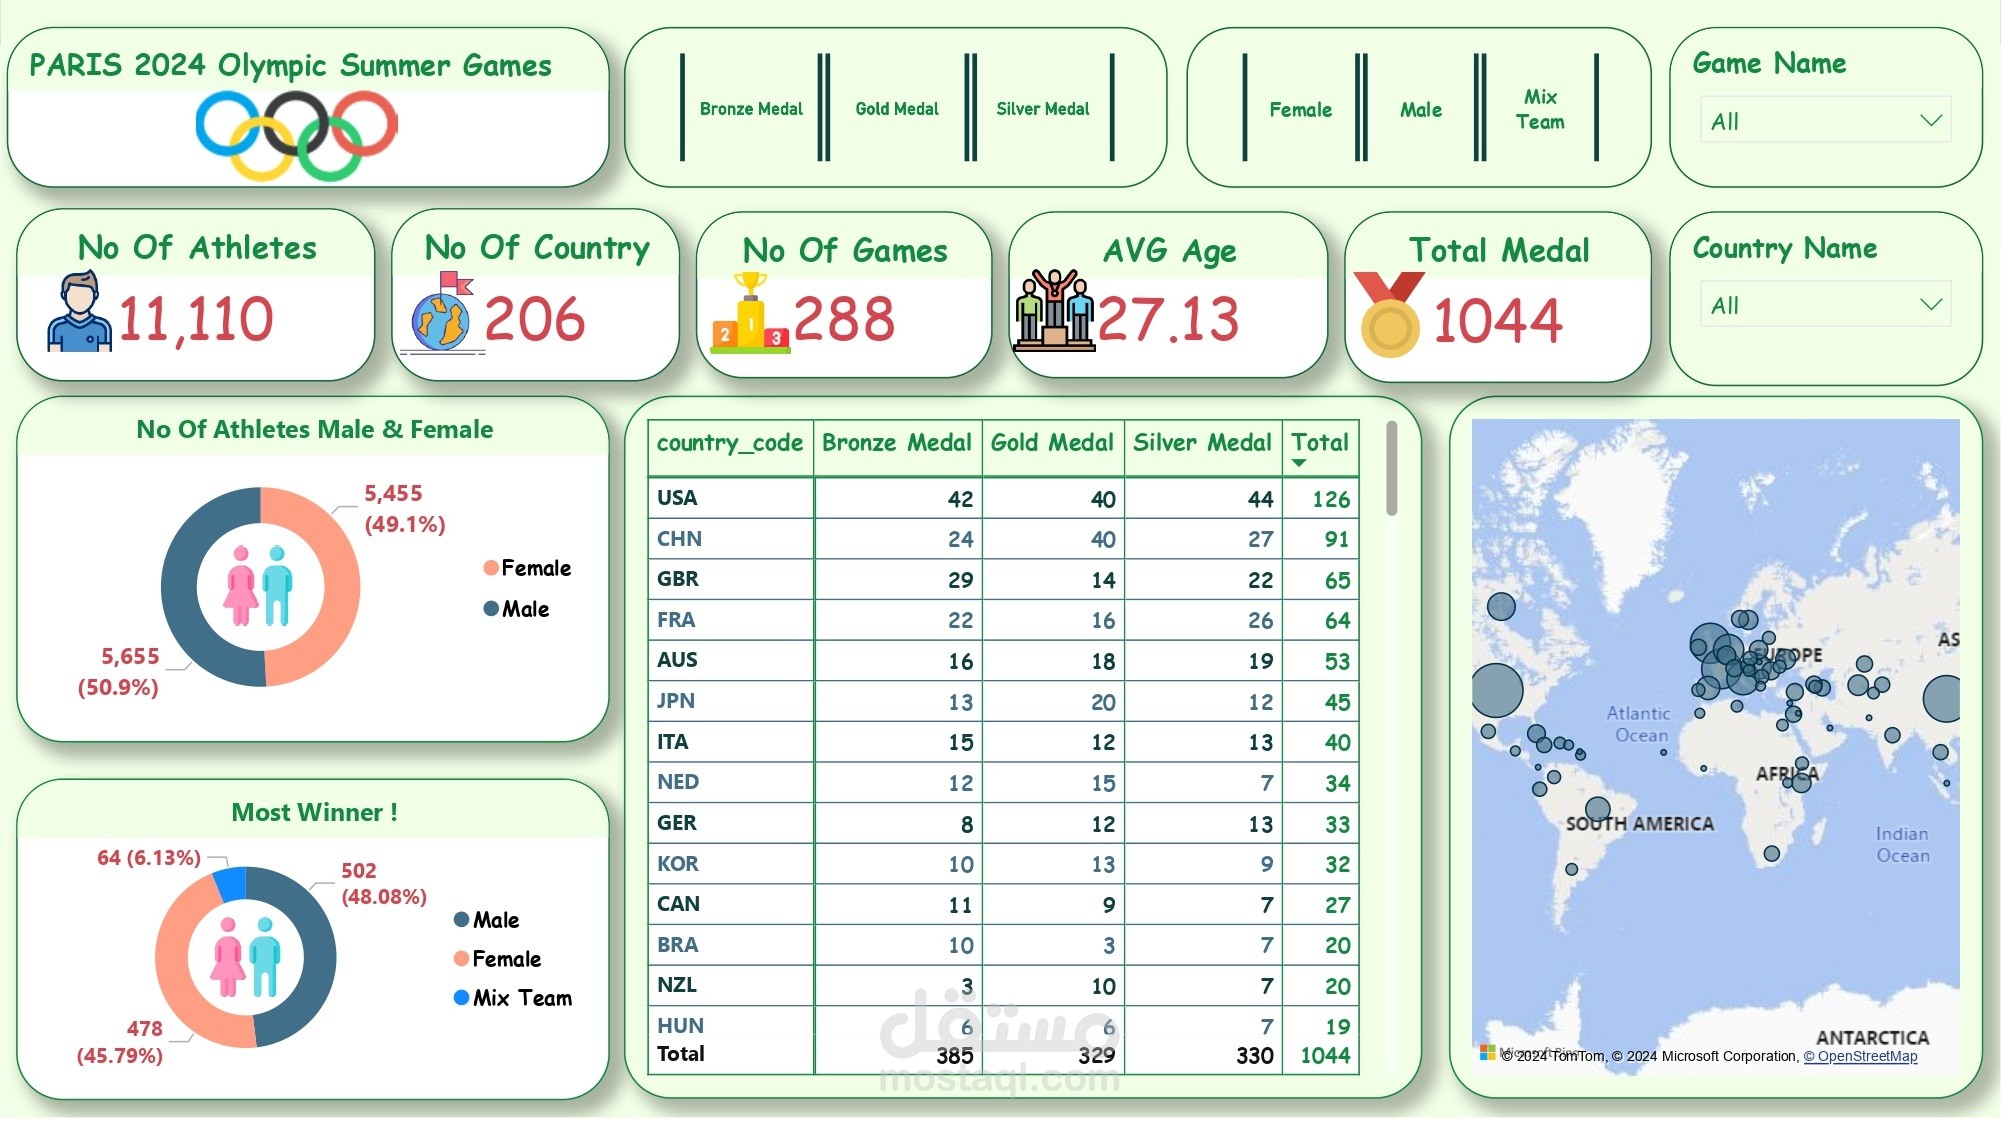This screenshot has height=1121, width=2001.
Task: Click the winners on podium icon
Action: click(1054, 310)
